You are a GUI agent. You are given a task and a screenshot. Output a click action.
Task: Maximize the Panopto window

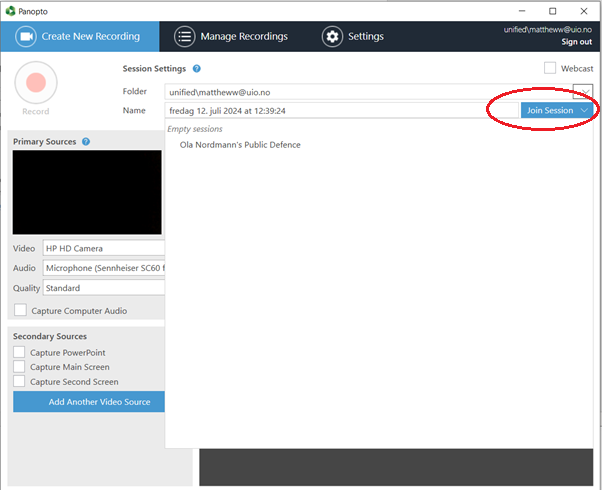(552, 11)
